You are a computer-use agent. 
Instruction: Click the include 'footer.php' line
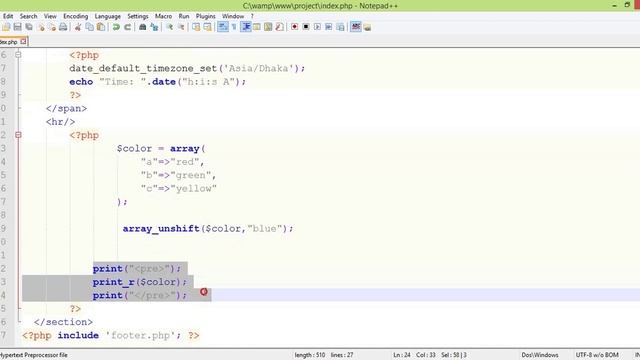click(111, 335)
